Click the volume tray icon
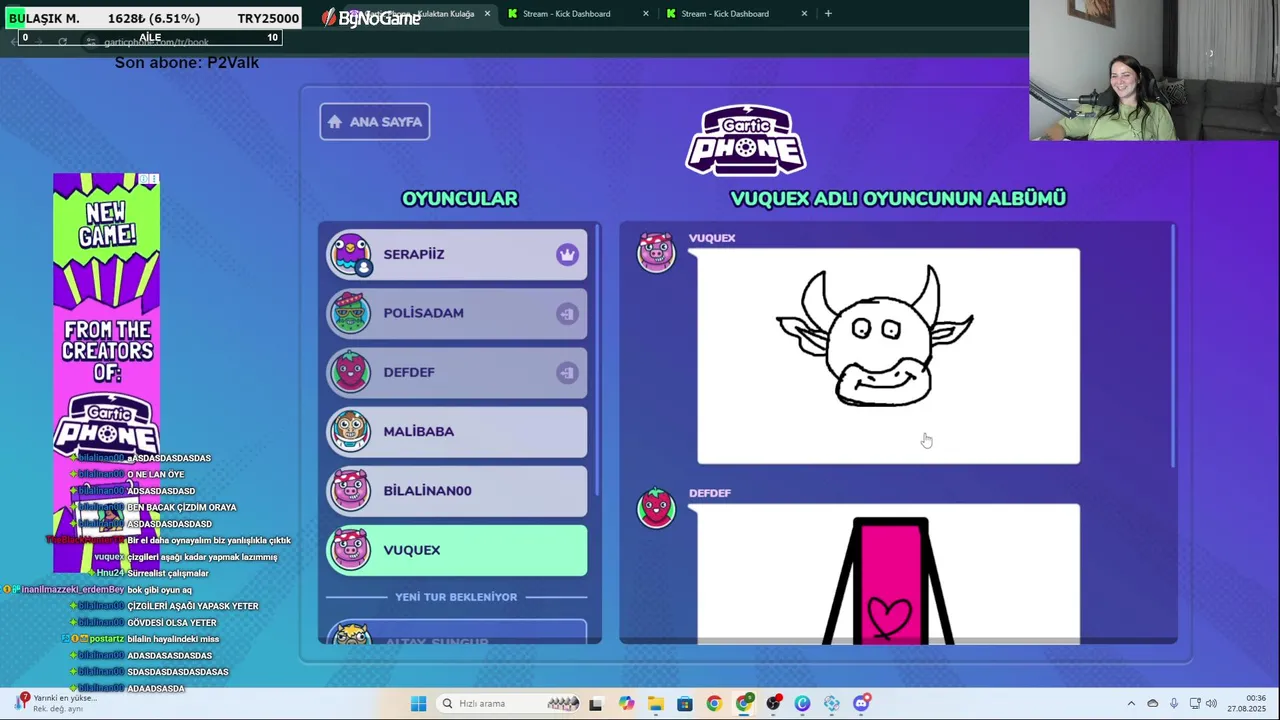 pyautogui.click(x=1211, y=704)
